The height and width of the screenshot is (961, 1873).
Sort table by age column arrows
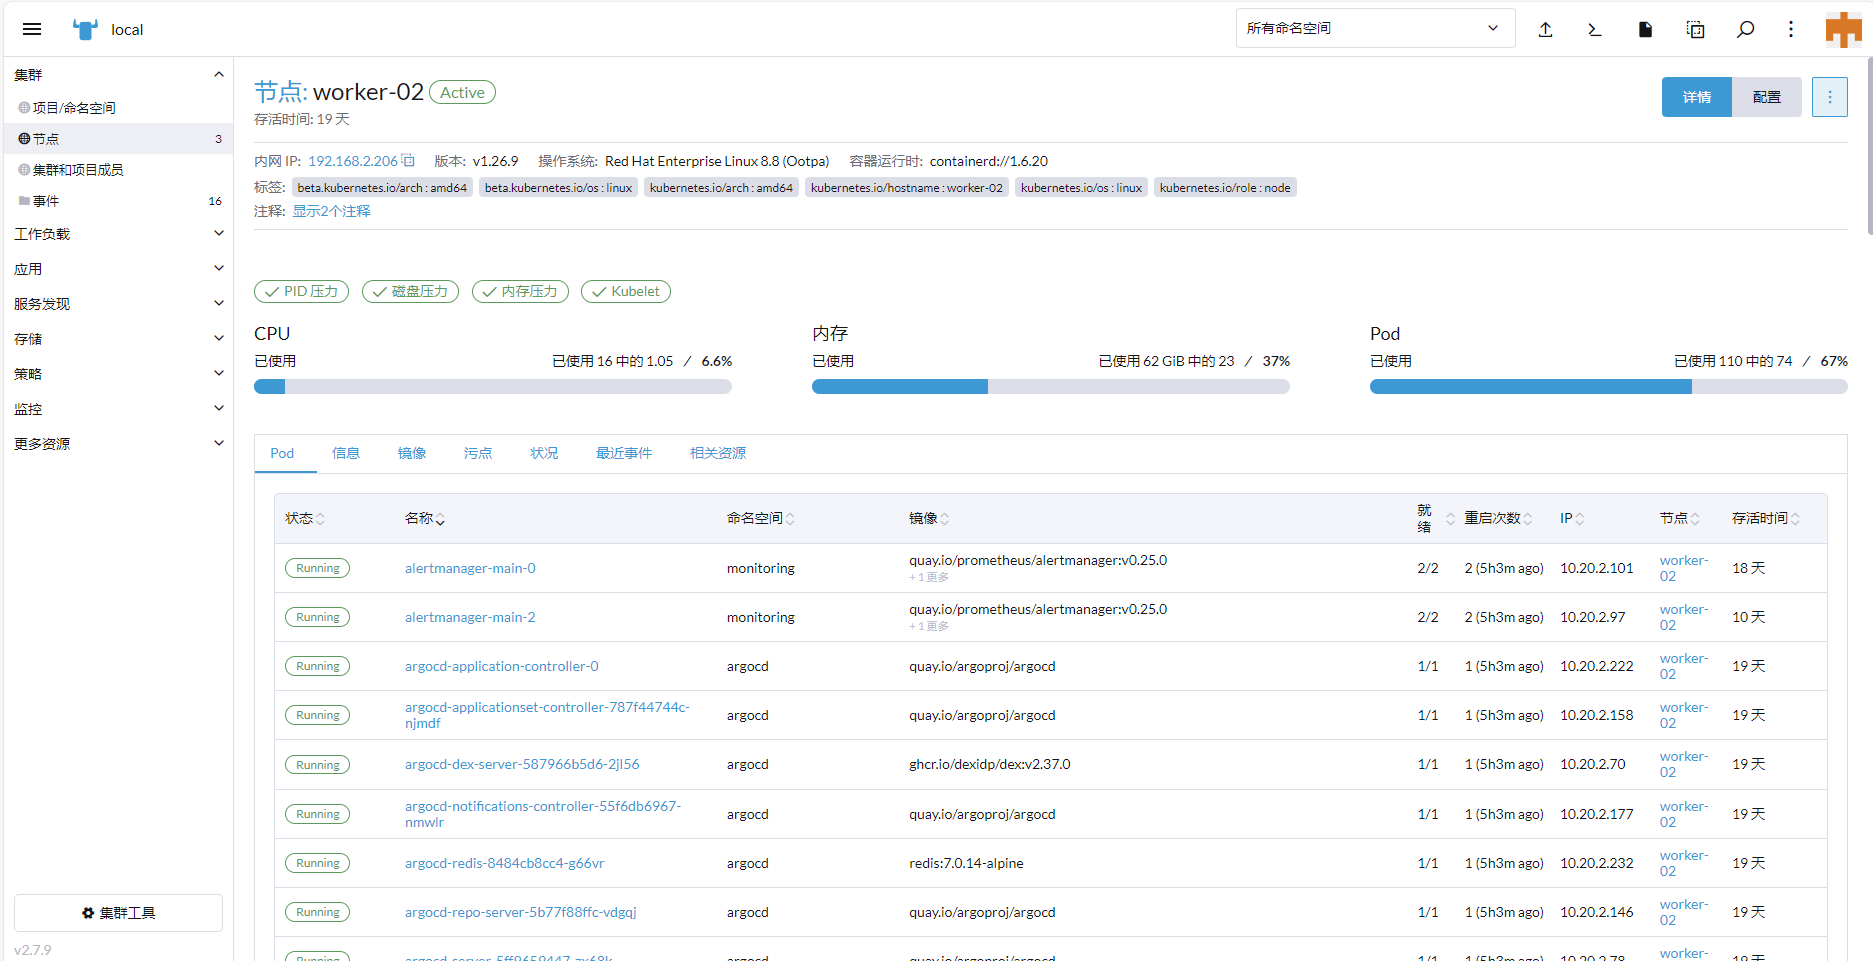tap(1795, 519)
